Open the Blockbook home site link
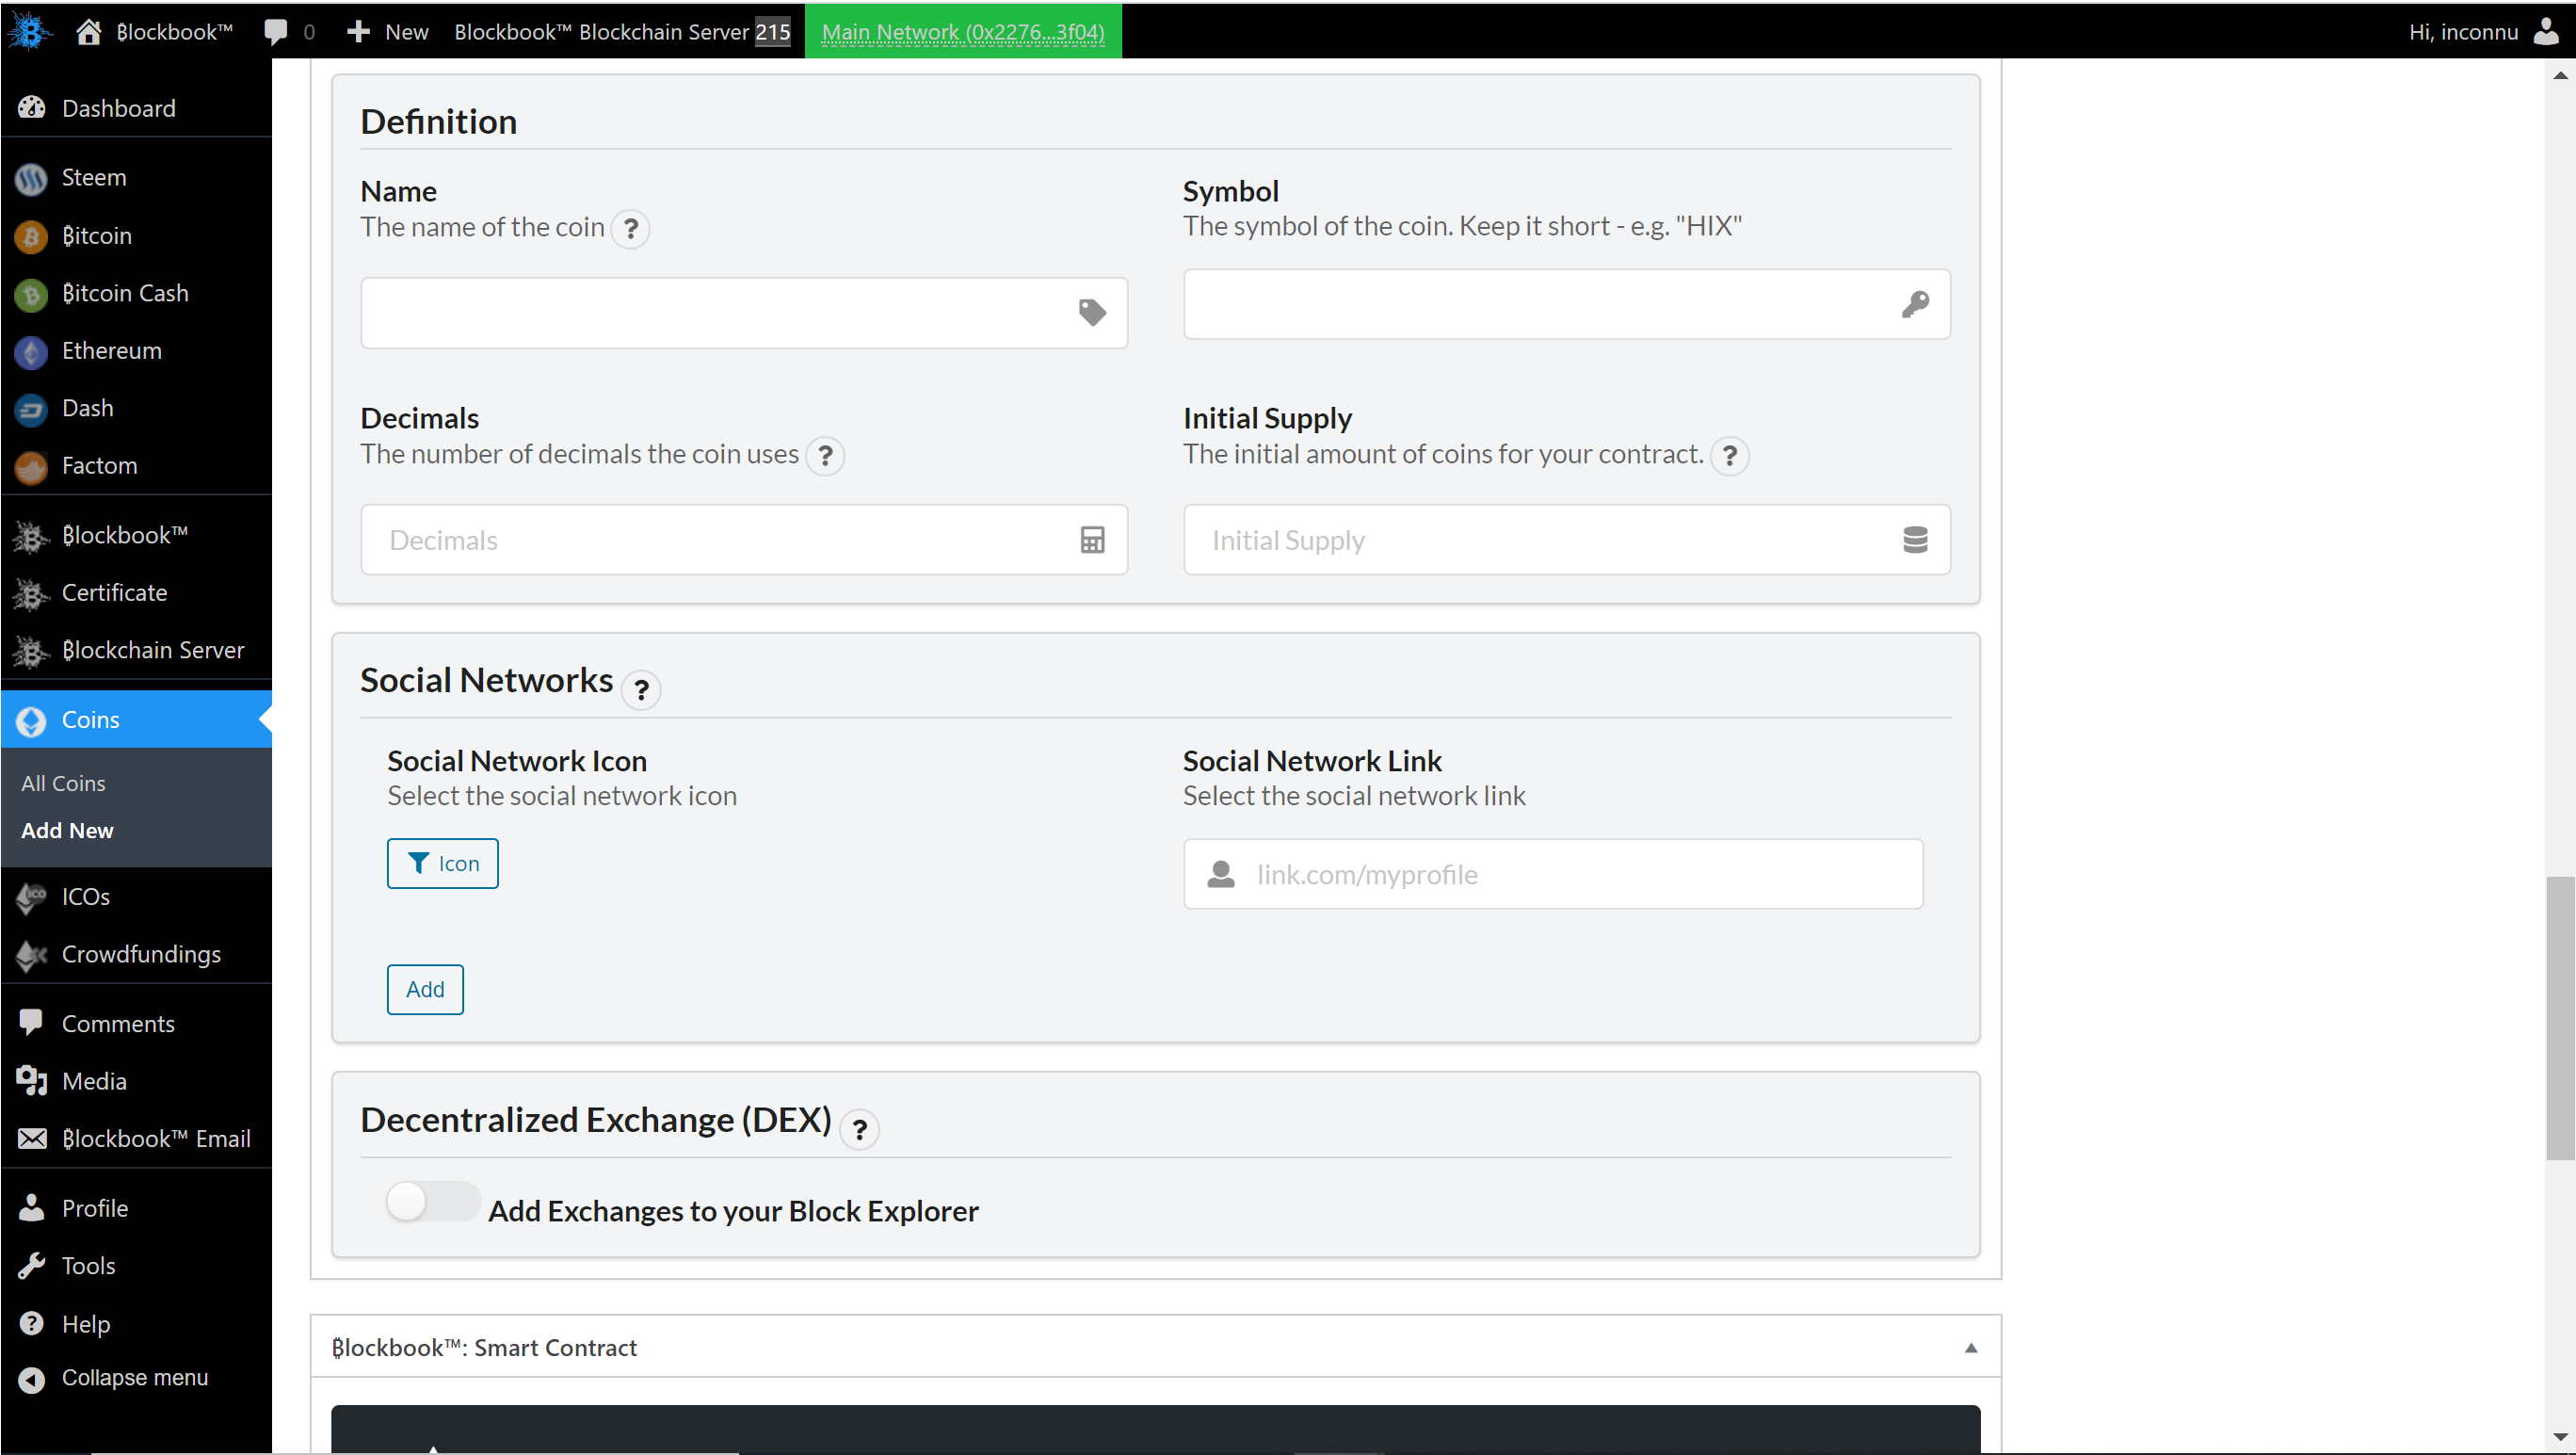This screenshot has height=1455, width=2576. 154,31
